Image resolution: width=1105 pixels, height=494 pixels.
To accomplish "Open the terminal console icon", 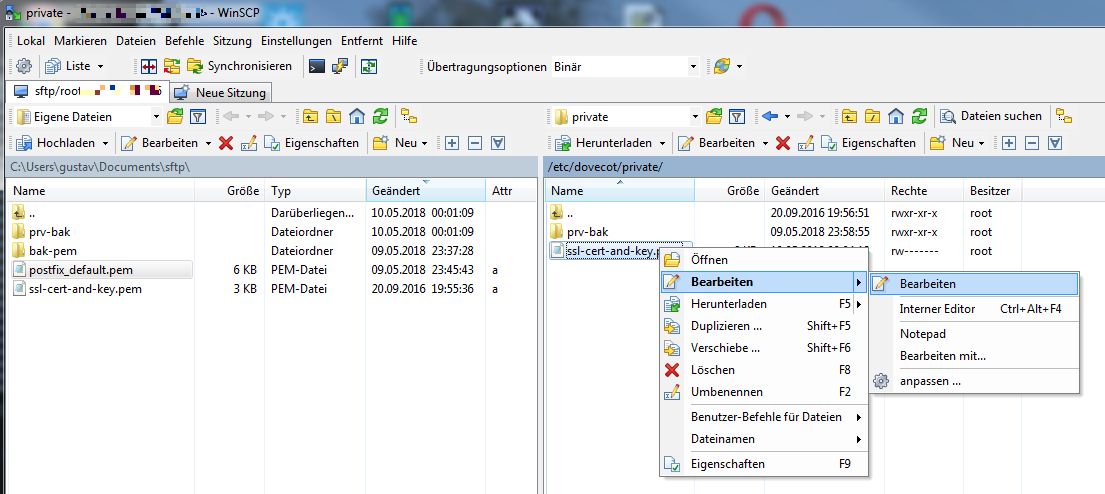I will click(317, 66).
